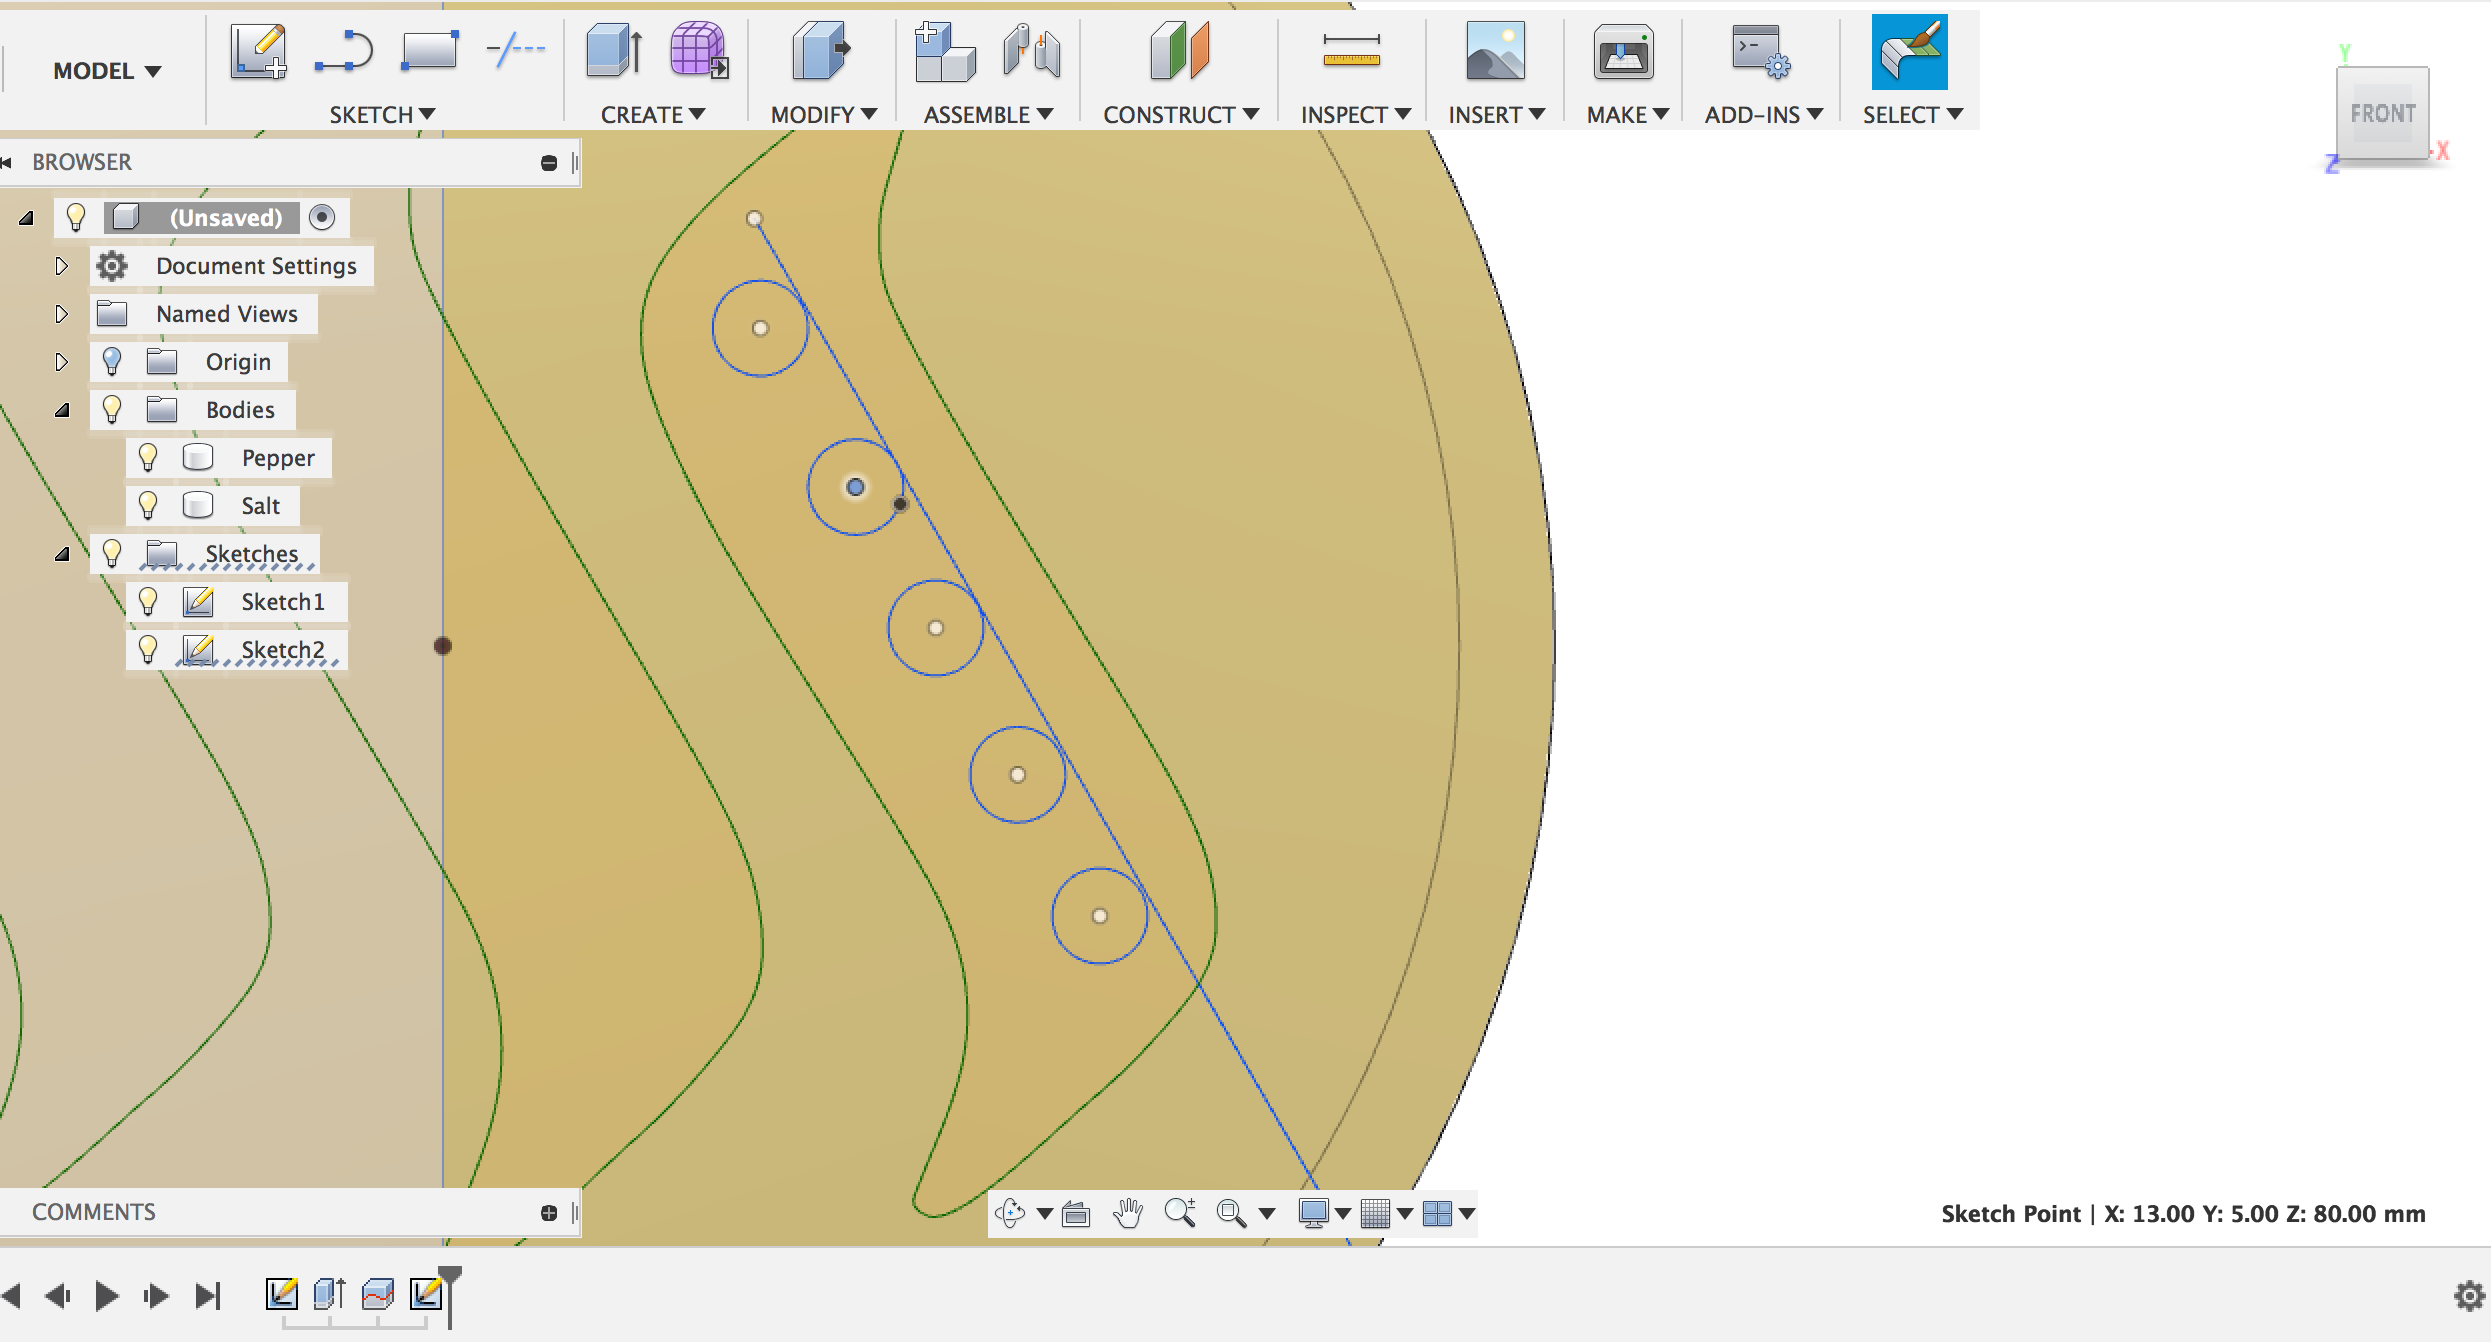Click the Display Settings monitor icon
This screenshot has height=1342, width=2491.
tap(1313, 1213)
